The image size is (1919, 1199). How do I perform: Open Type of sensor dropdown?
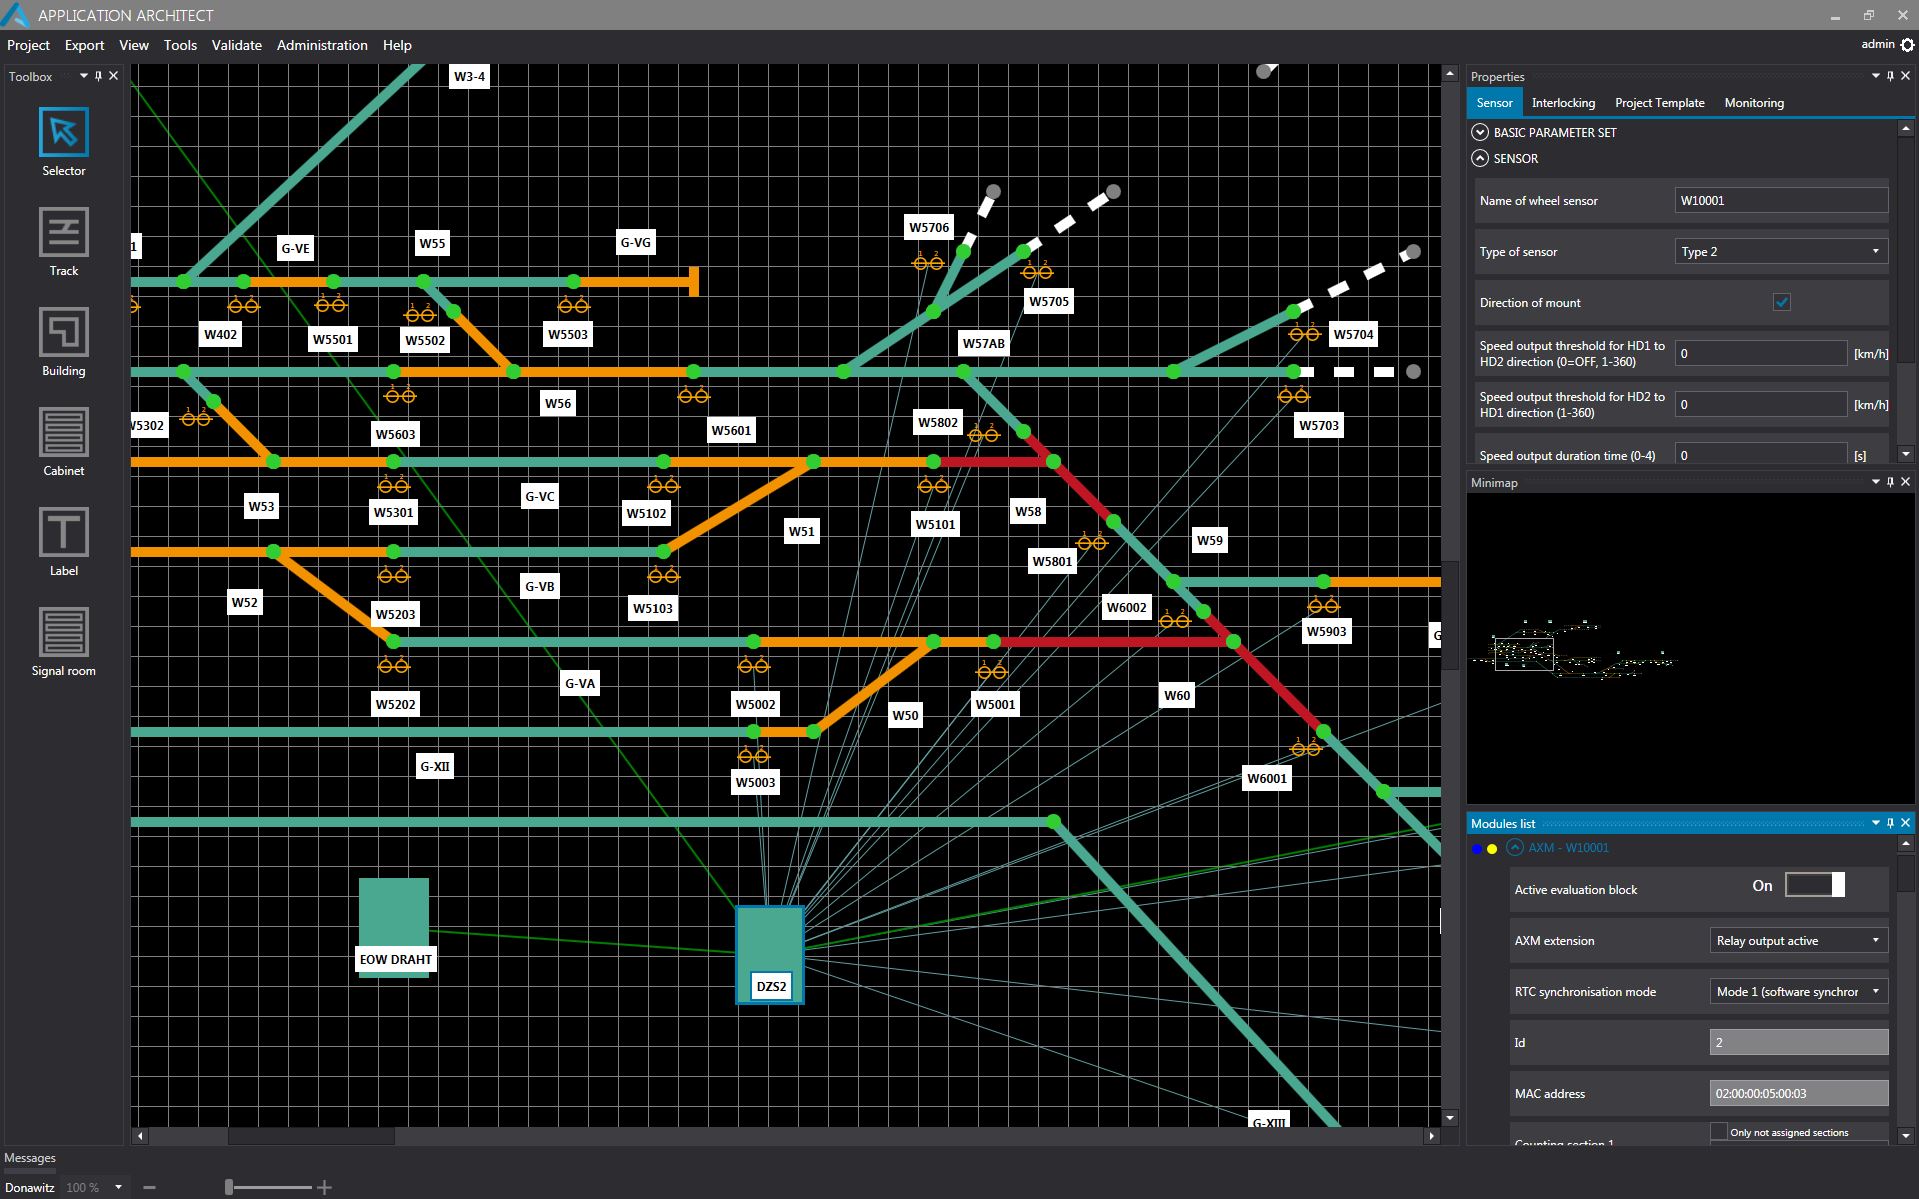(1780, 252)
